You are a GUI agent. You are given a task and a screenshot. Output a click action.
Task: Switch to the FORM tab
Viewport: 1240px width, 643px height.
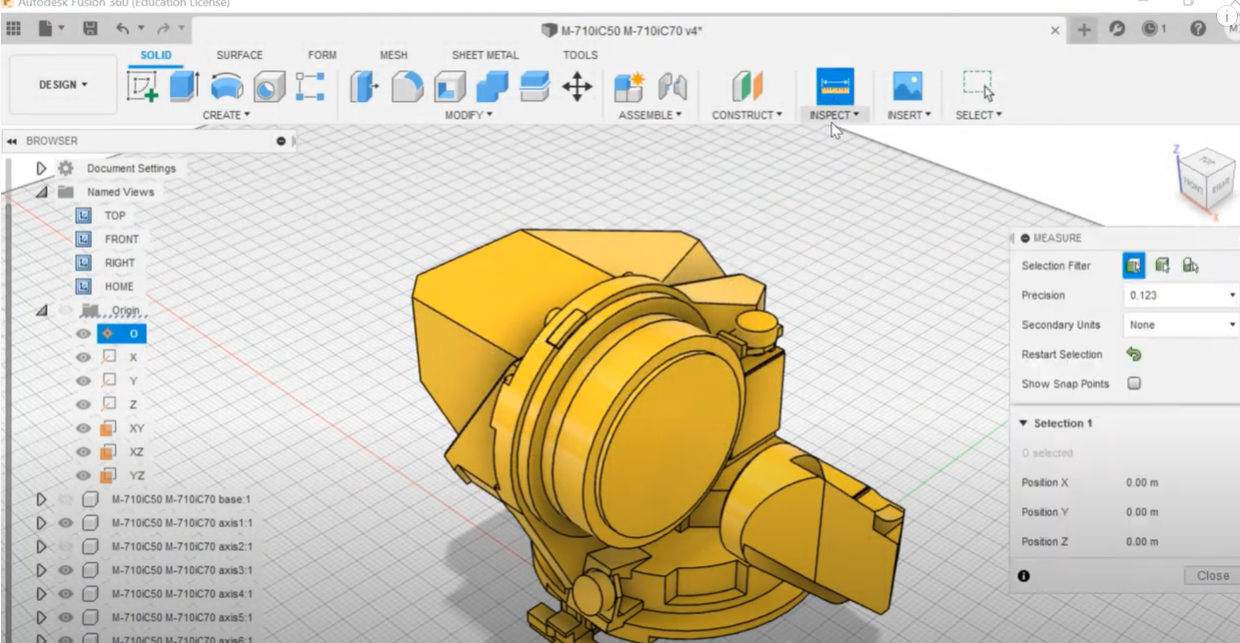[x=322, y=55]
